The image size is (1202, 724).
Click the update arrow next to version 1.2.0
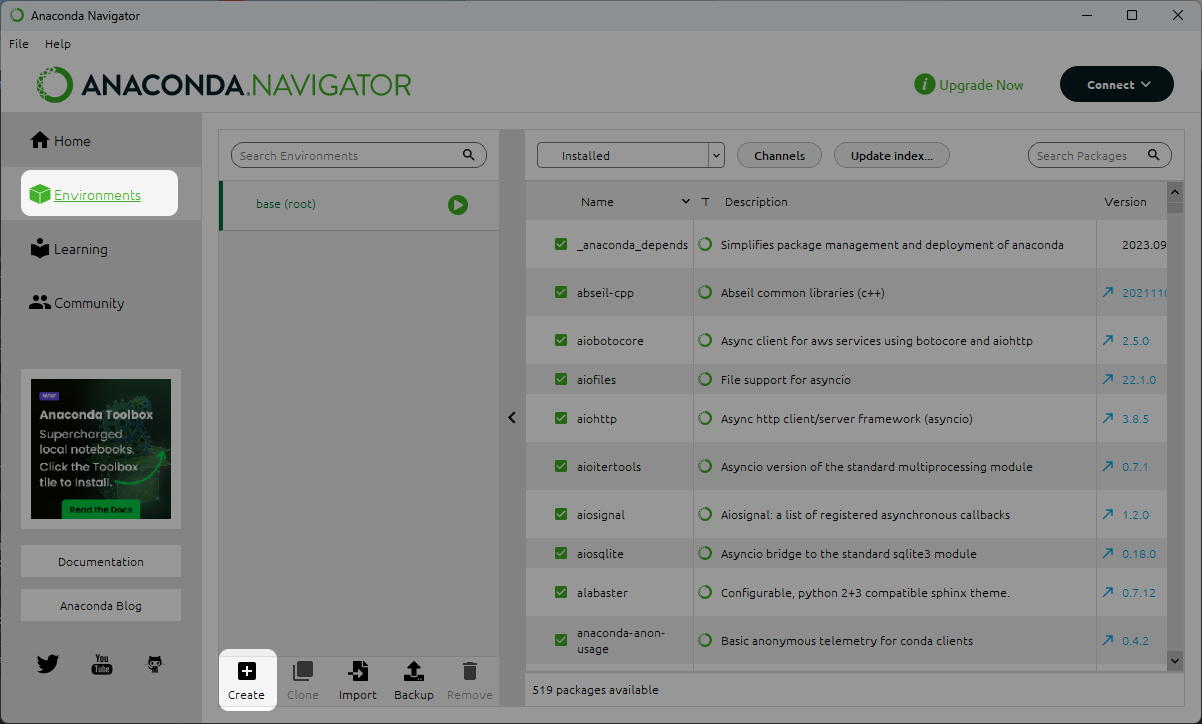(x=1108, y=515)
